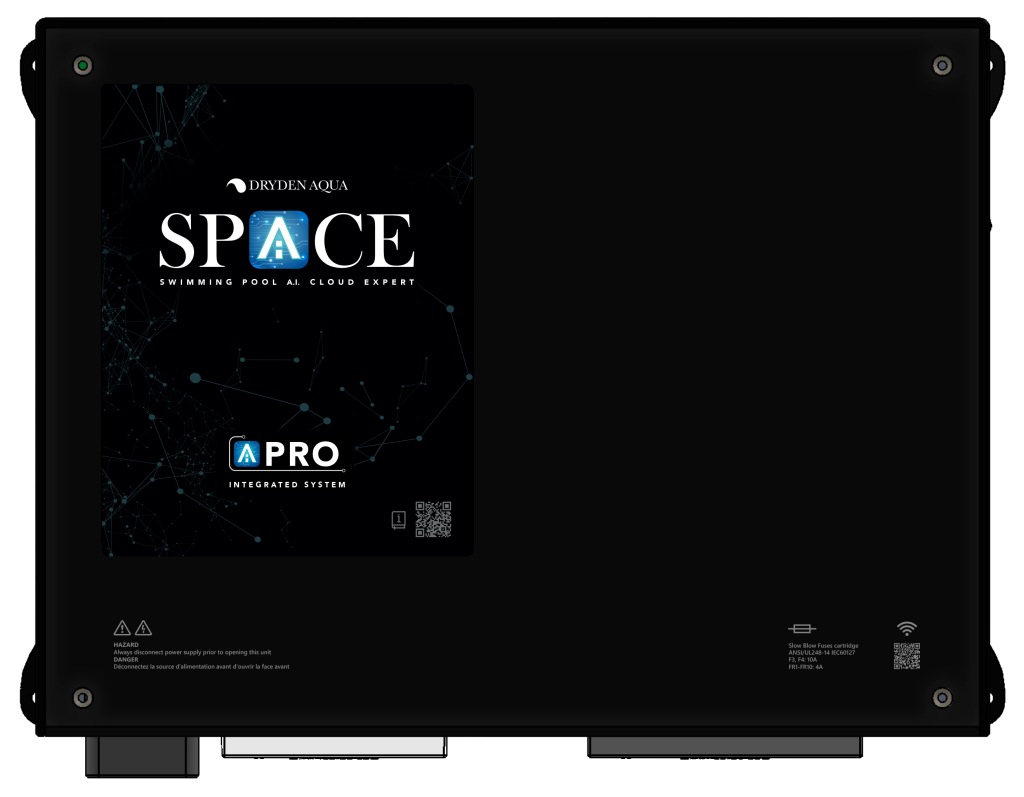This screenshot has width=1024, height=797.
Task: Click the 'FR1-FR10: 4A' fuse rating
Action: [x=805, y=667]
